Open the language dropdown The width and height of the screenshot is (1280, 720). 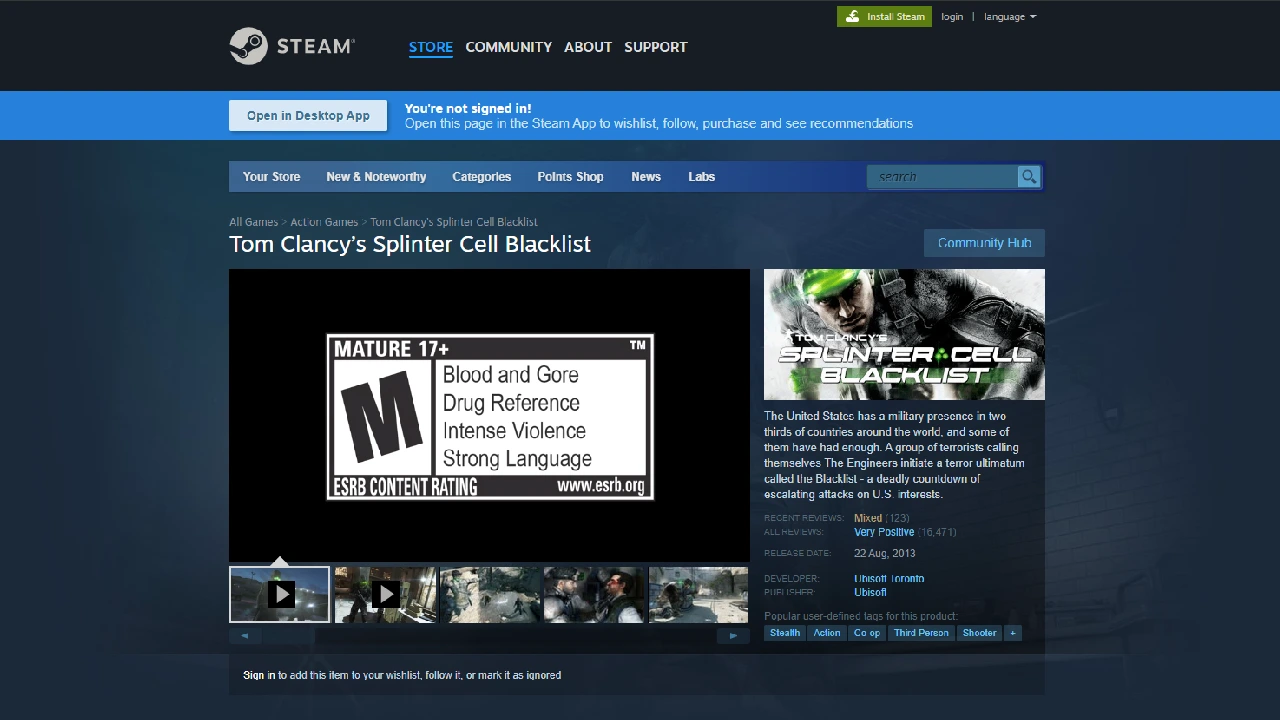point(1009,16)
